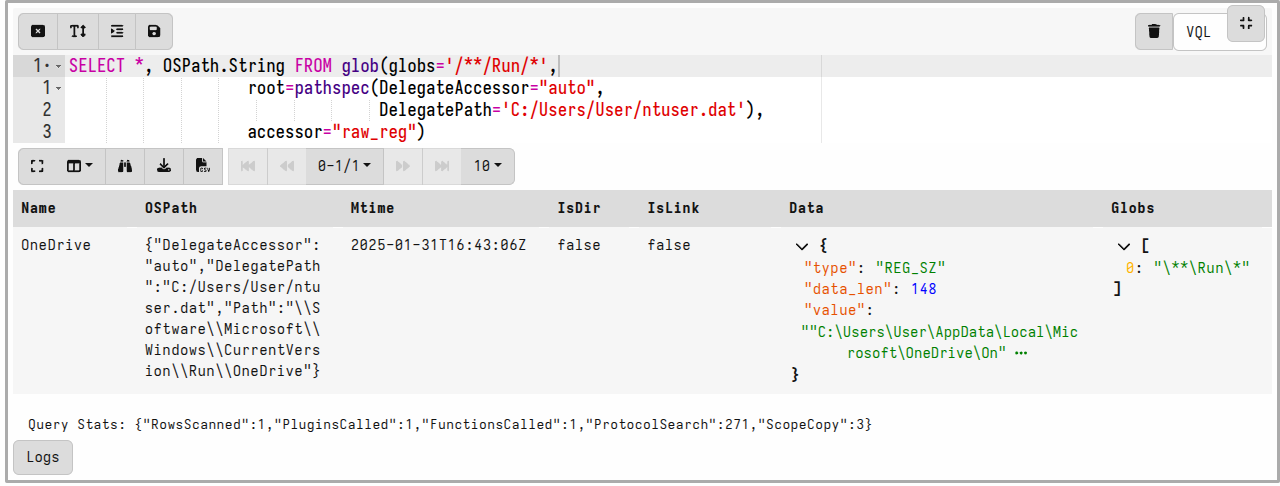The width and height of the screenshot is (1280, 486).
Task: Place cursor at end of the SELECT line
Action: click(x=556, y=66)
